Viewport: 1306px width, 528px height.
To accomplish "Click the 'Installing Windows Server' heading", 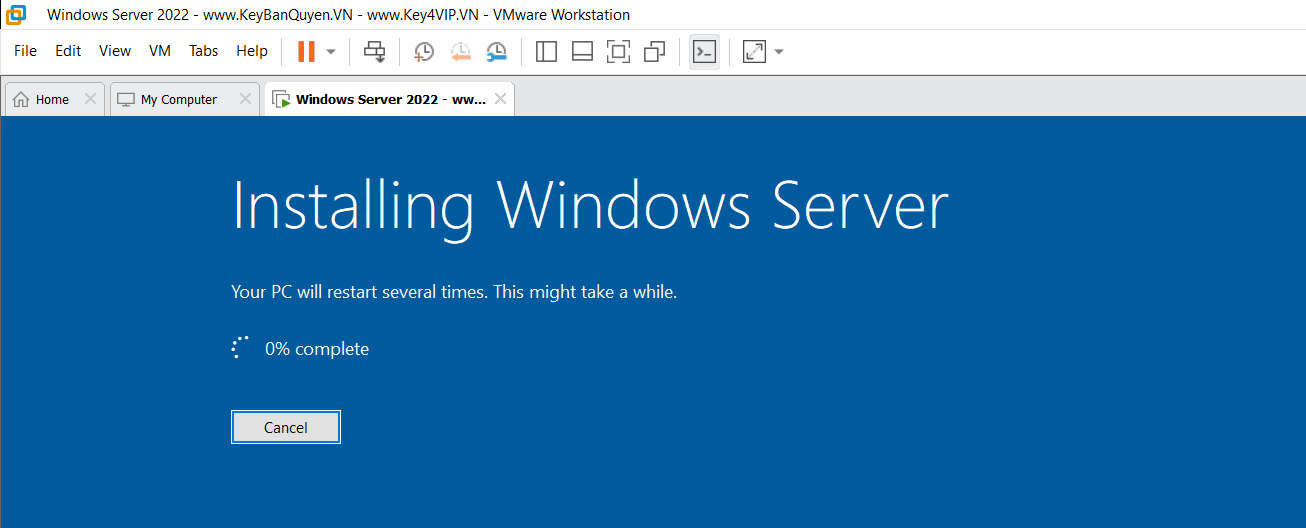I will [x=590, y=206].
